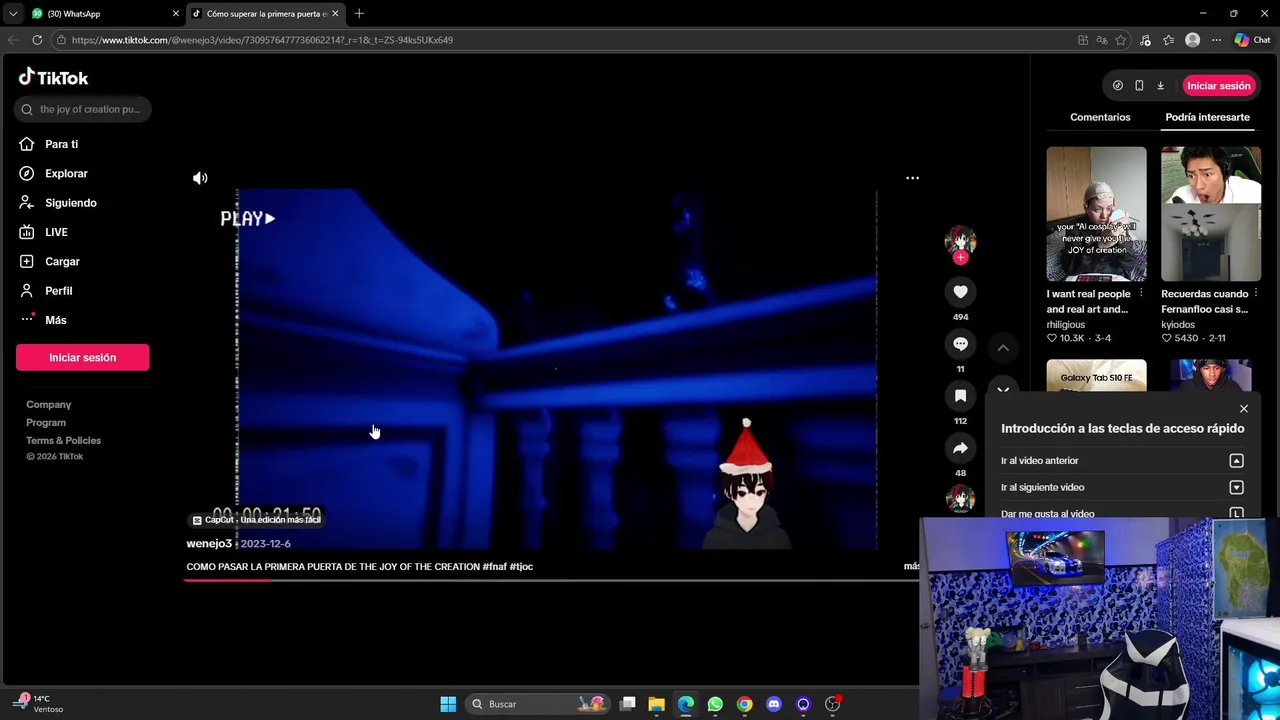The width and height of the screenshot is (1280, 720).
Task: Seek using the video progress bar
Action: click(x=551, y=580)
